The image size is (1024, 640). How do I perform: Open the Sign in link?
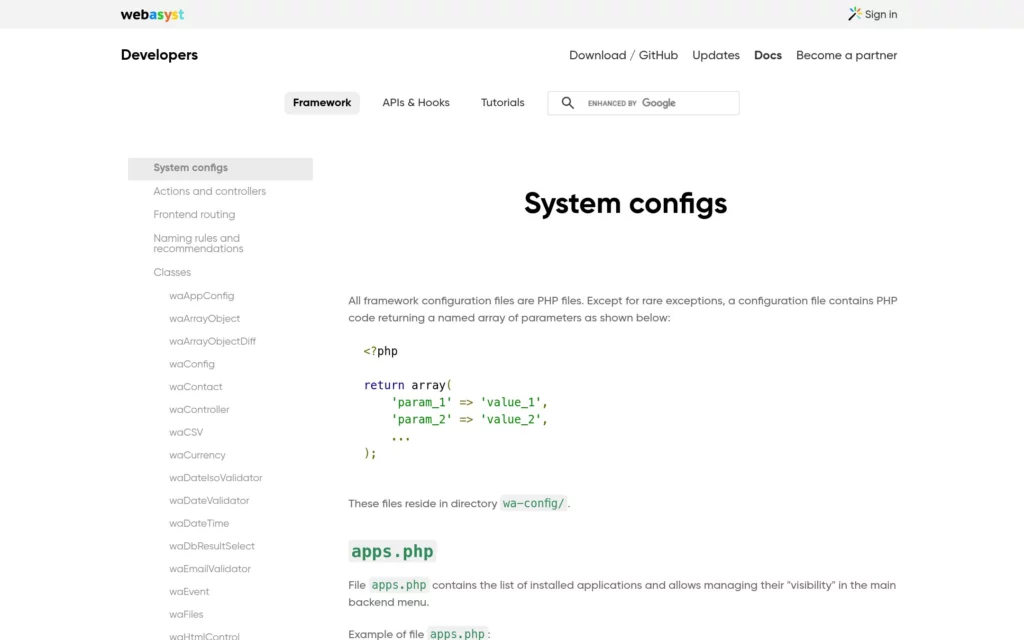[880, 14]
